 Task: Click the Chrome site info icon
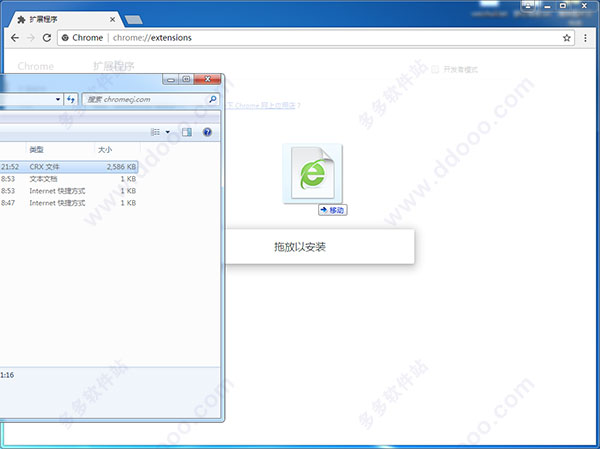pyautogui.click(x=65, y=38)
